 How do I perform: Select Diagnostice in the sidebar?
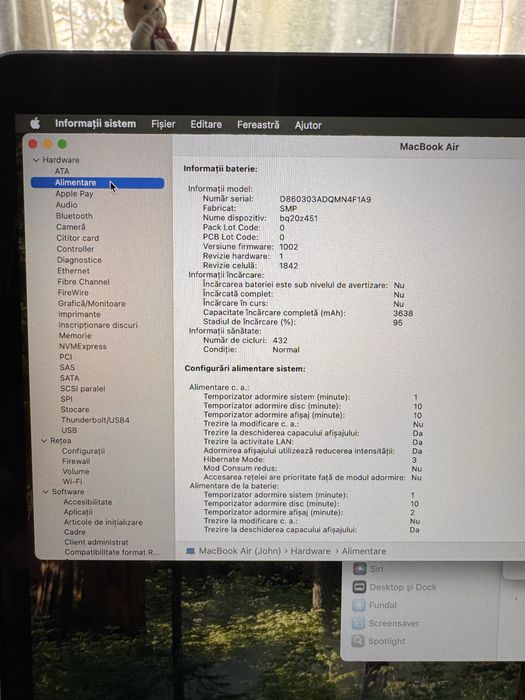[79, 260]
